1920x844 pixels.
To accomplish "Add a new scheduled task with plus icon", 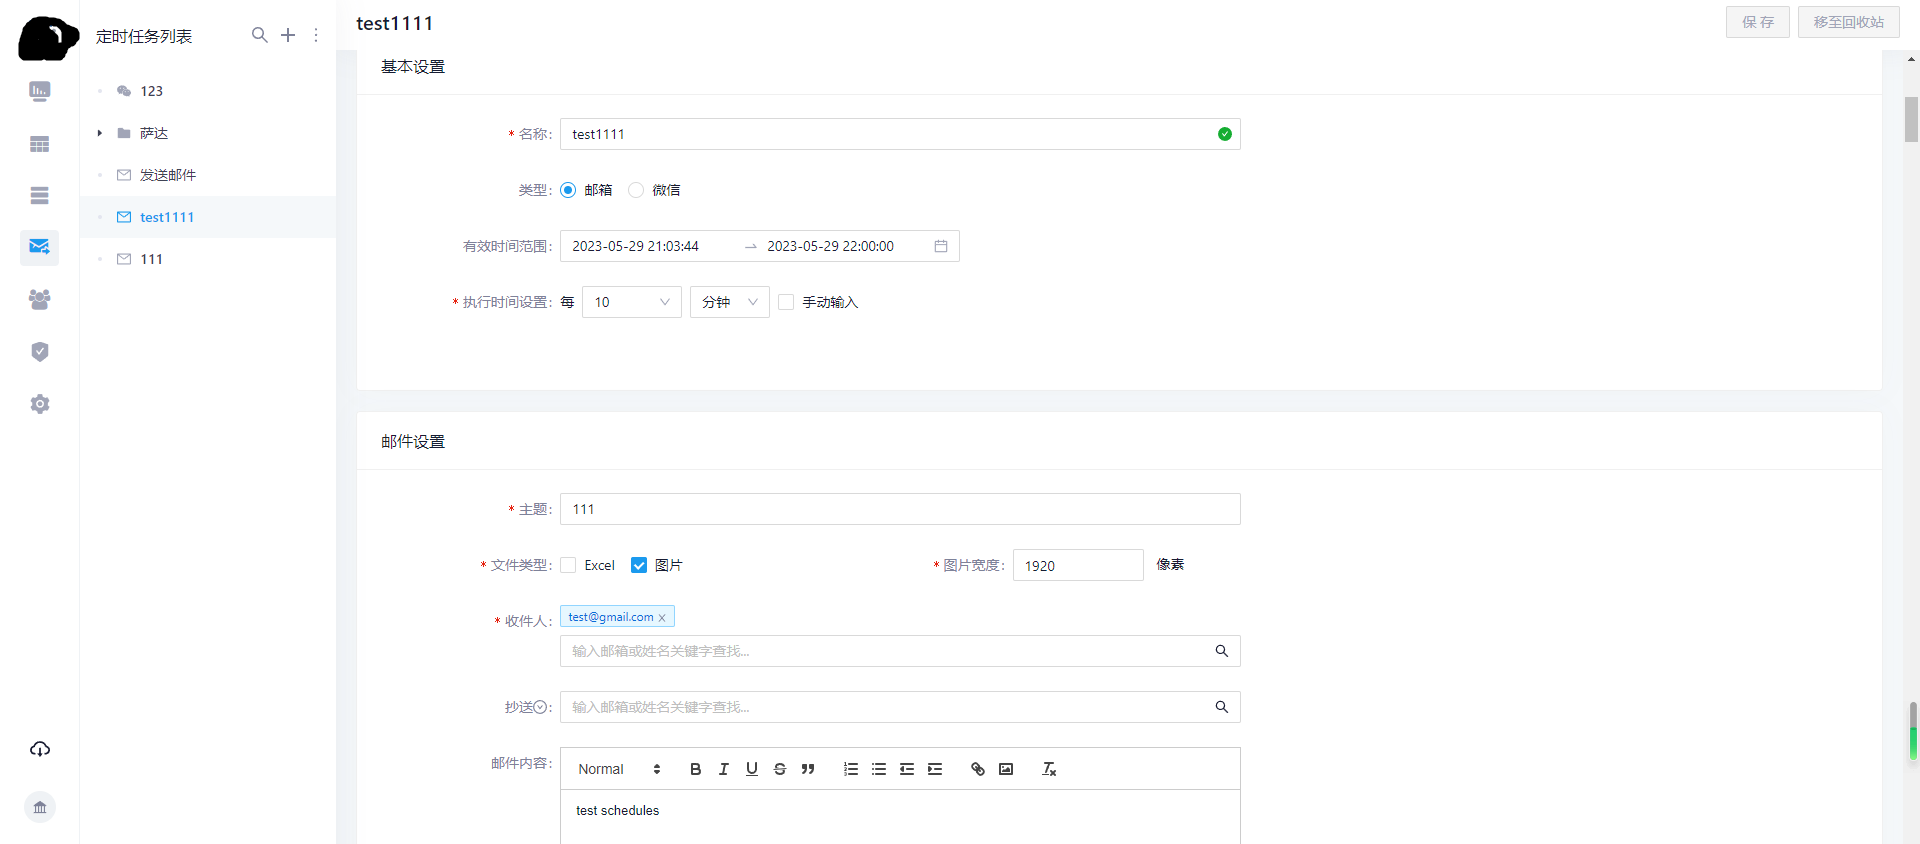I will click(x=288, y=35).
